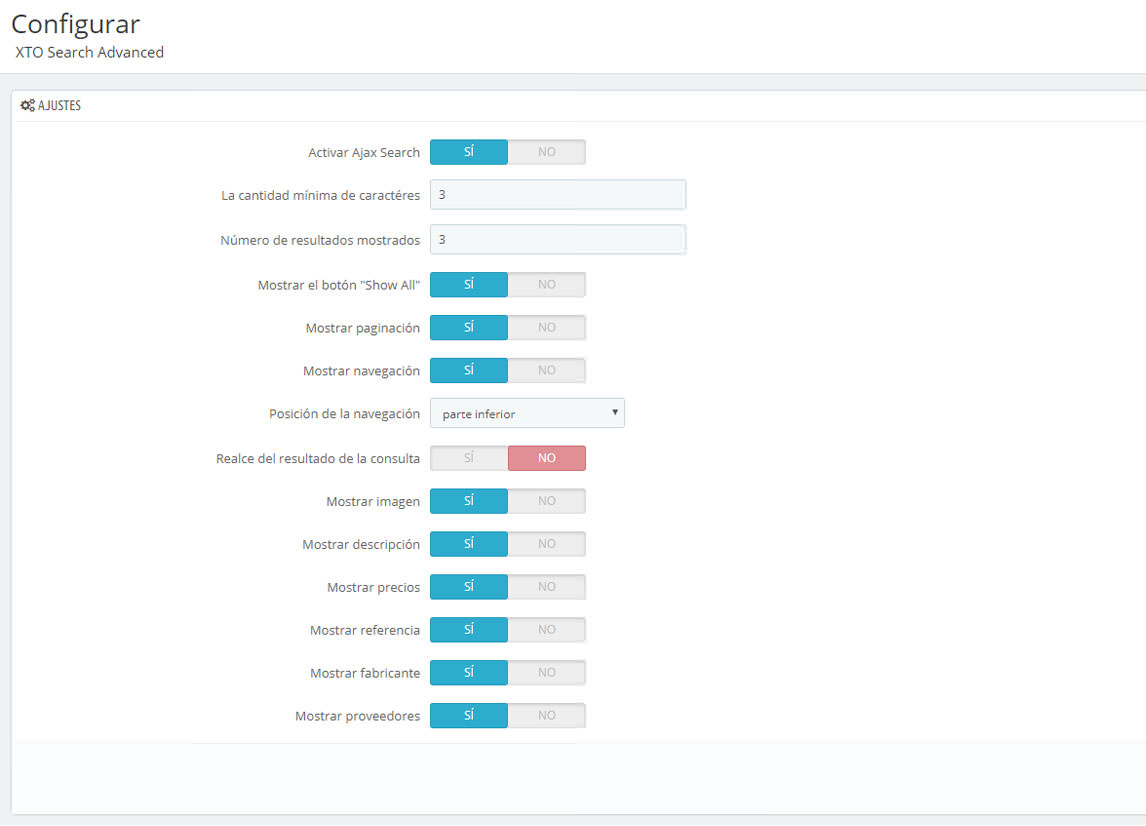Click the SÍ label on Mostrar imagen
The height and width of the screenshot is (826, 1146).
point(469,500)
